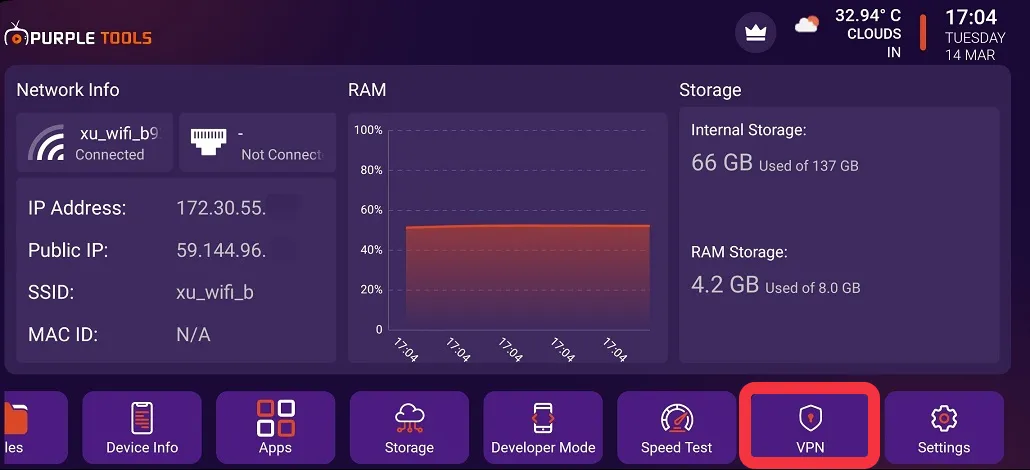This screenshot has height=470, width=1030.
Task: Click the crown premium icon
Action: click(755, 32)
